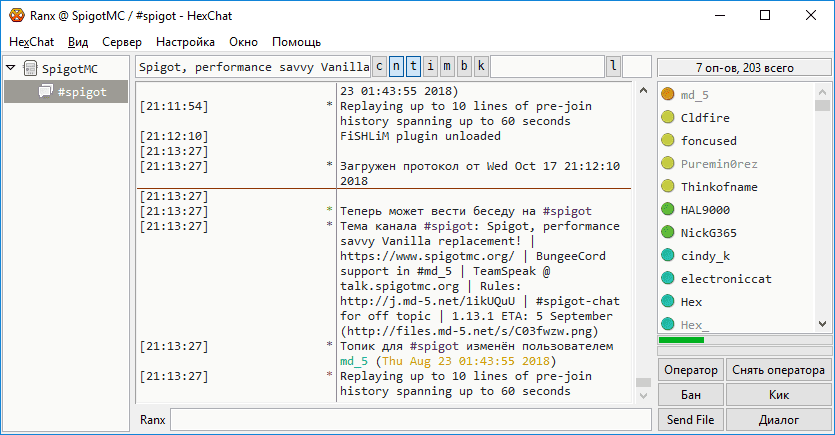Toggle the 'n' channel mode button
The height and width of the screenshot is (435, 835).
(397, 67)
